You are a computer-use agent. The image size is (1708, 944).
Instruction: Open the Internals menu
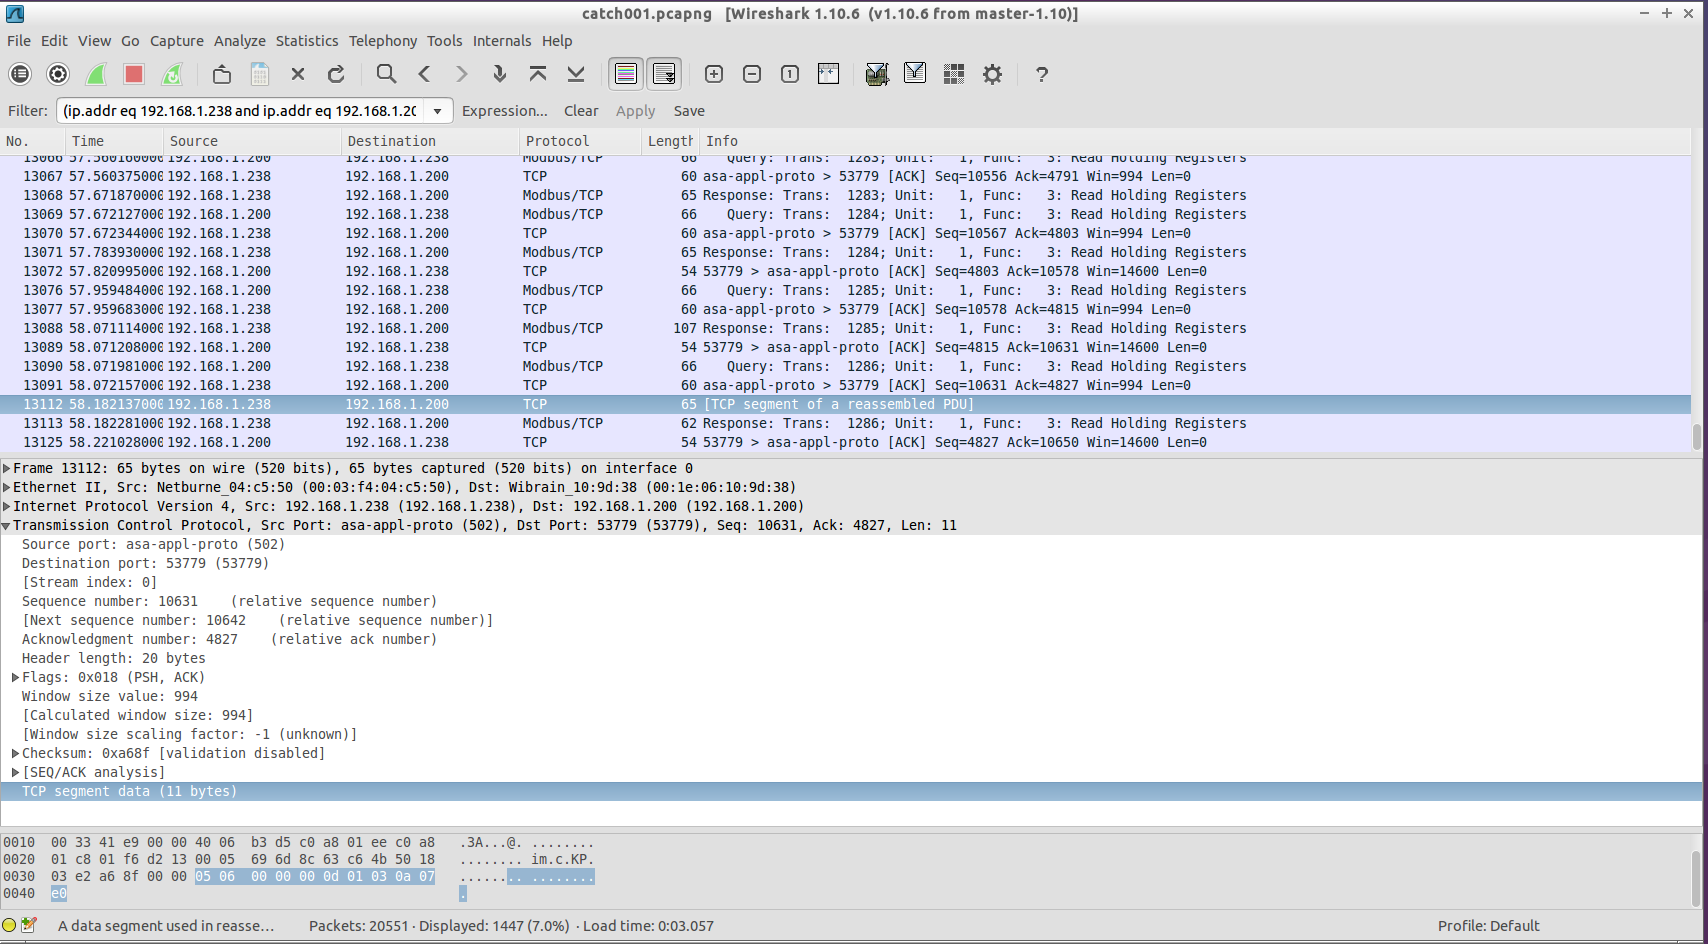[502, 41]
